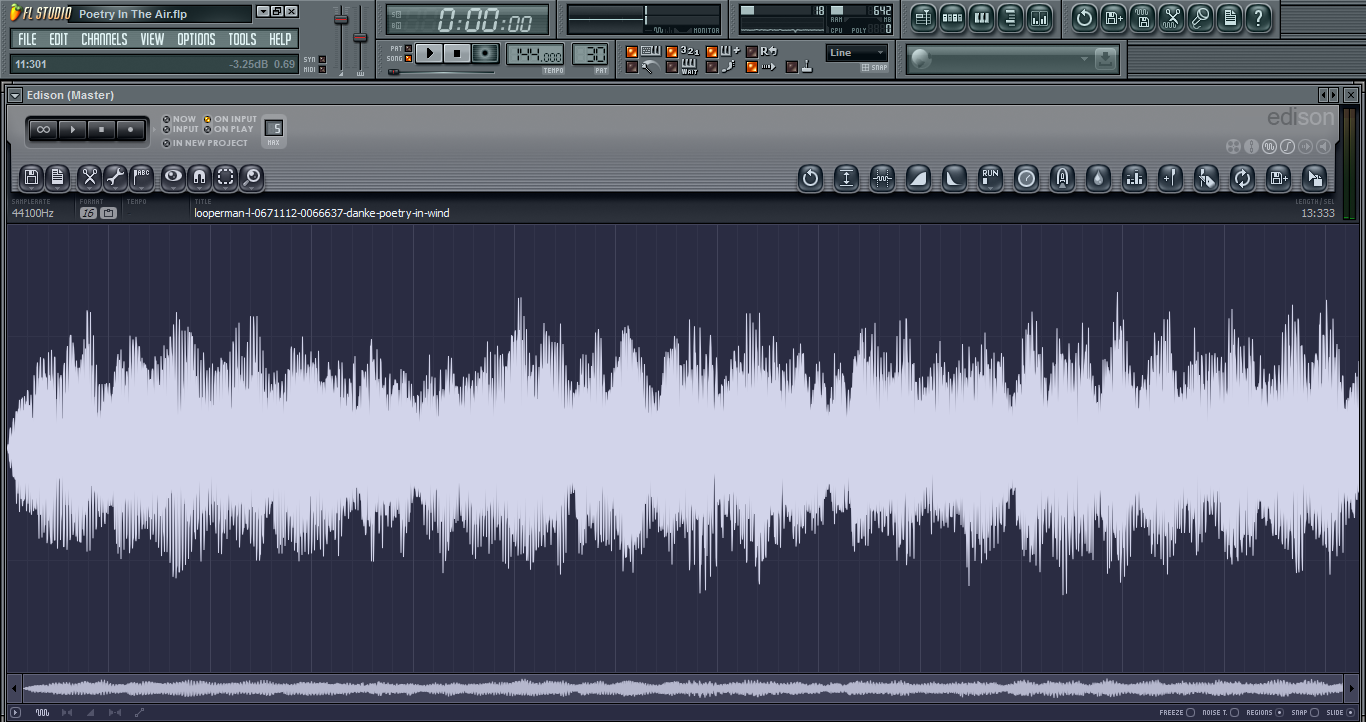The image size is (1366, 722).
Task: Click main transport stop button
Action: [457, 53]
